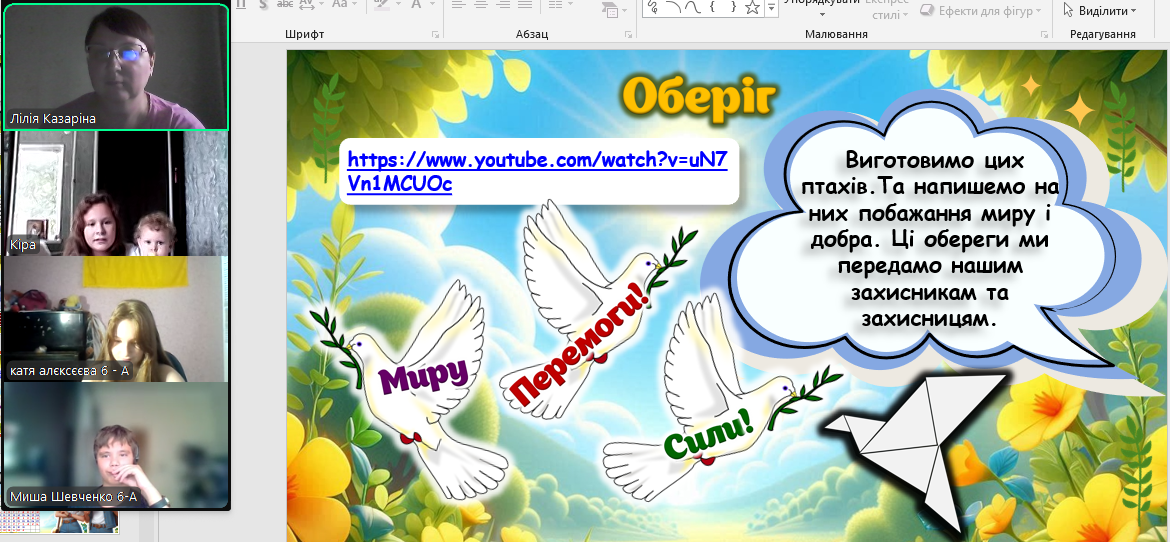Open Абзац dialog launcher
Image resolution: width=1170 pixels, height=542 pixels.
point(628,34)
